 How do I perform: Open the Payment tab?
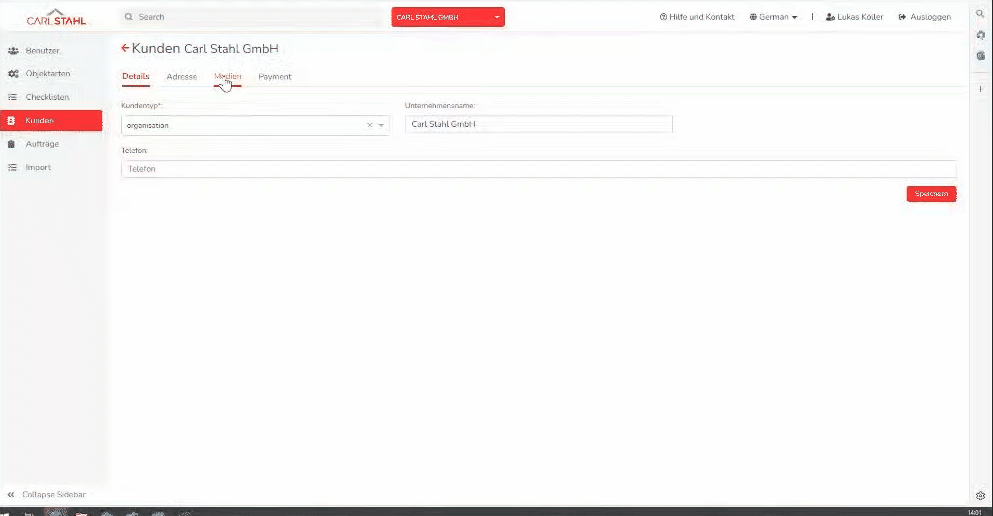(x=274, y=77)
